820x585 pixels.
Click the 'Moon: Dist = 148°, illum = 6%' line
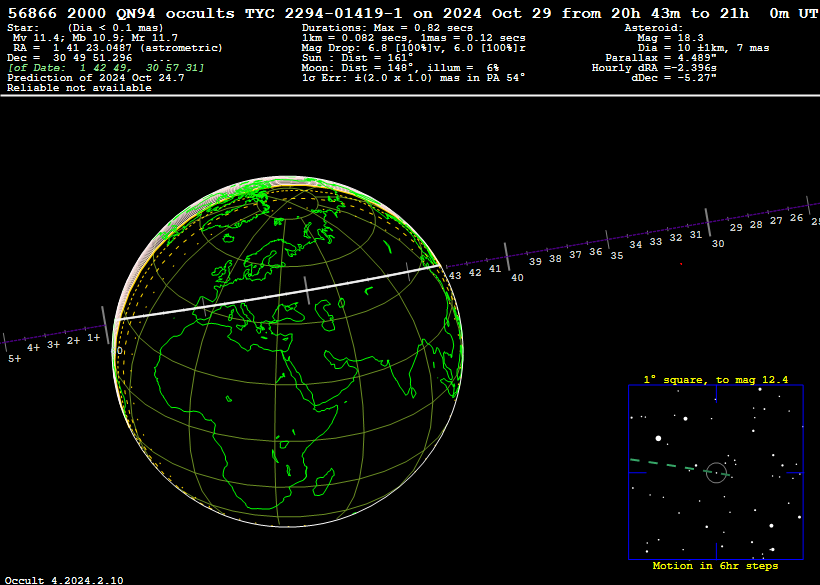click(400, 68)
